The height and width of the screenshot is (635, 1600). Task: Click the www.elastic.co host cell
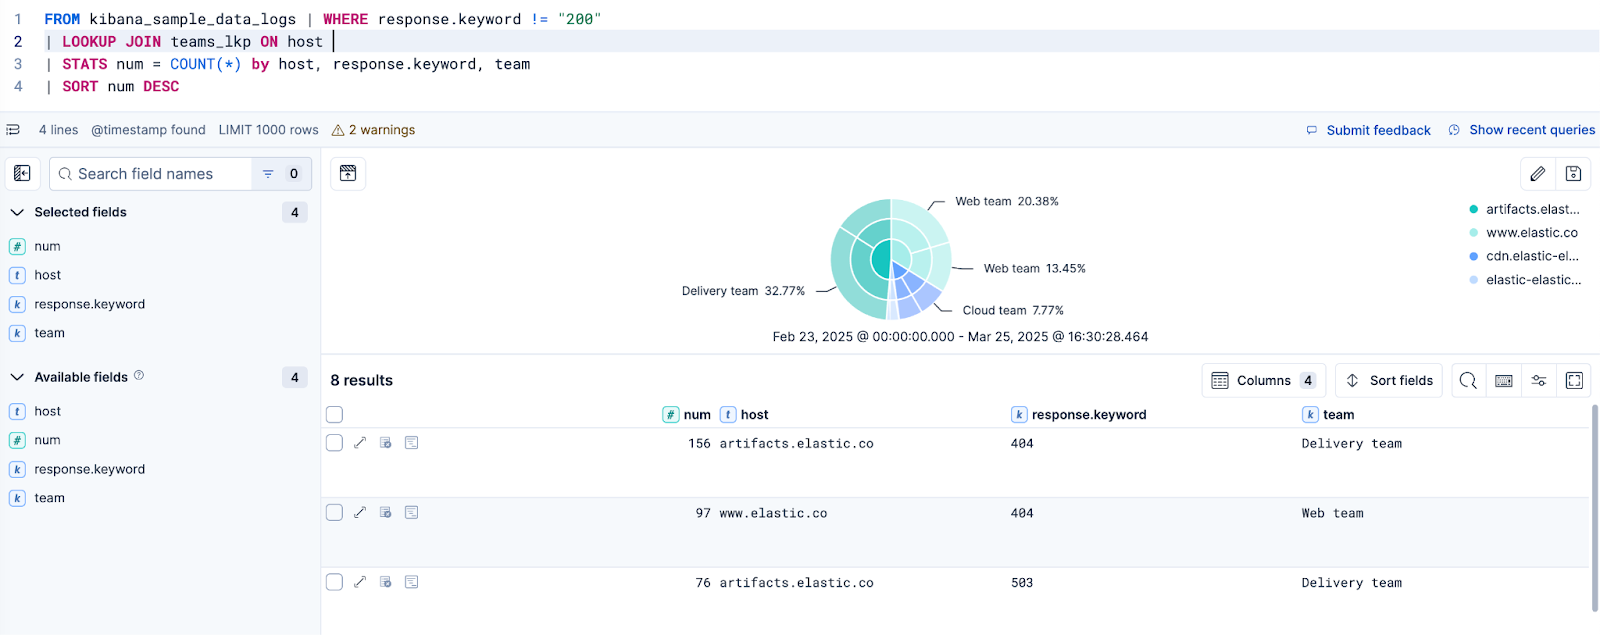pos(773,514)
